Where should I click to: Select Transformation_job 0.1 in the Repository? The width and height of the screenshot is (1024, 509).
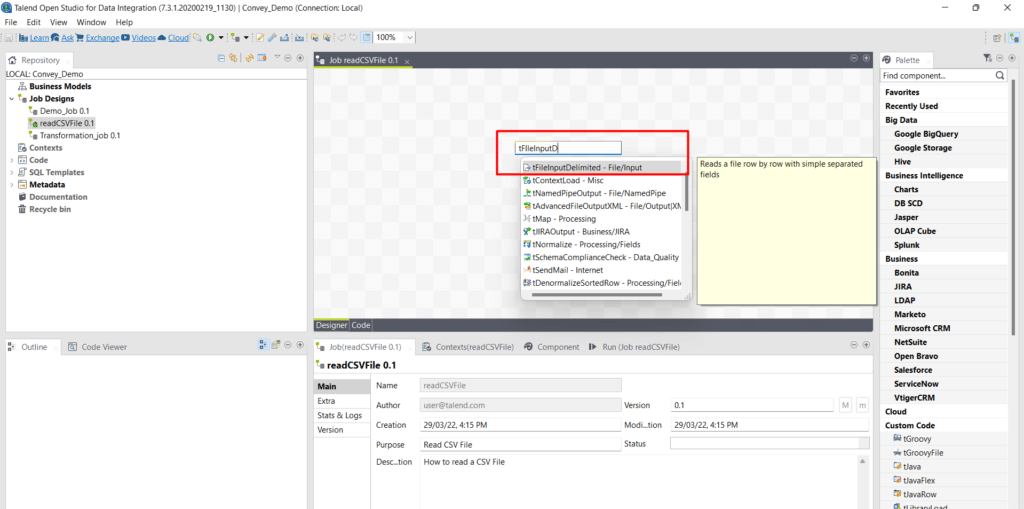[x=80, y=135]
